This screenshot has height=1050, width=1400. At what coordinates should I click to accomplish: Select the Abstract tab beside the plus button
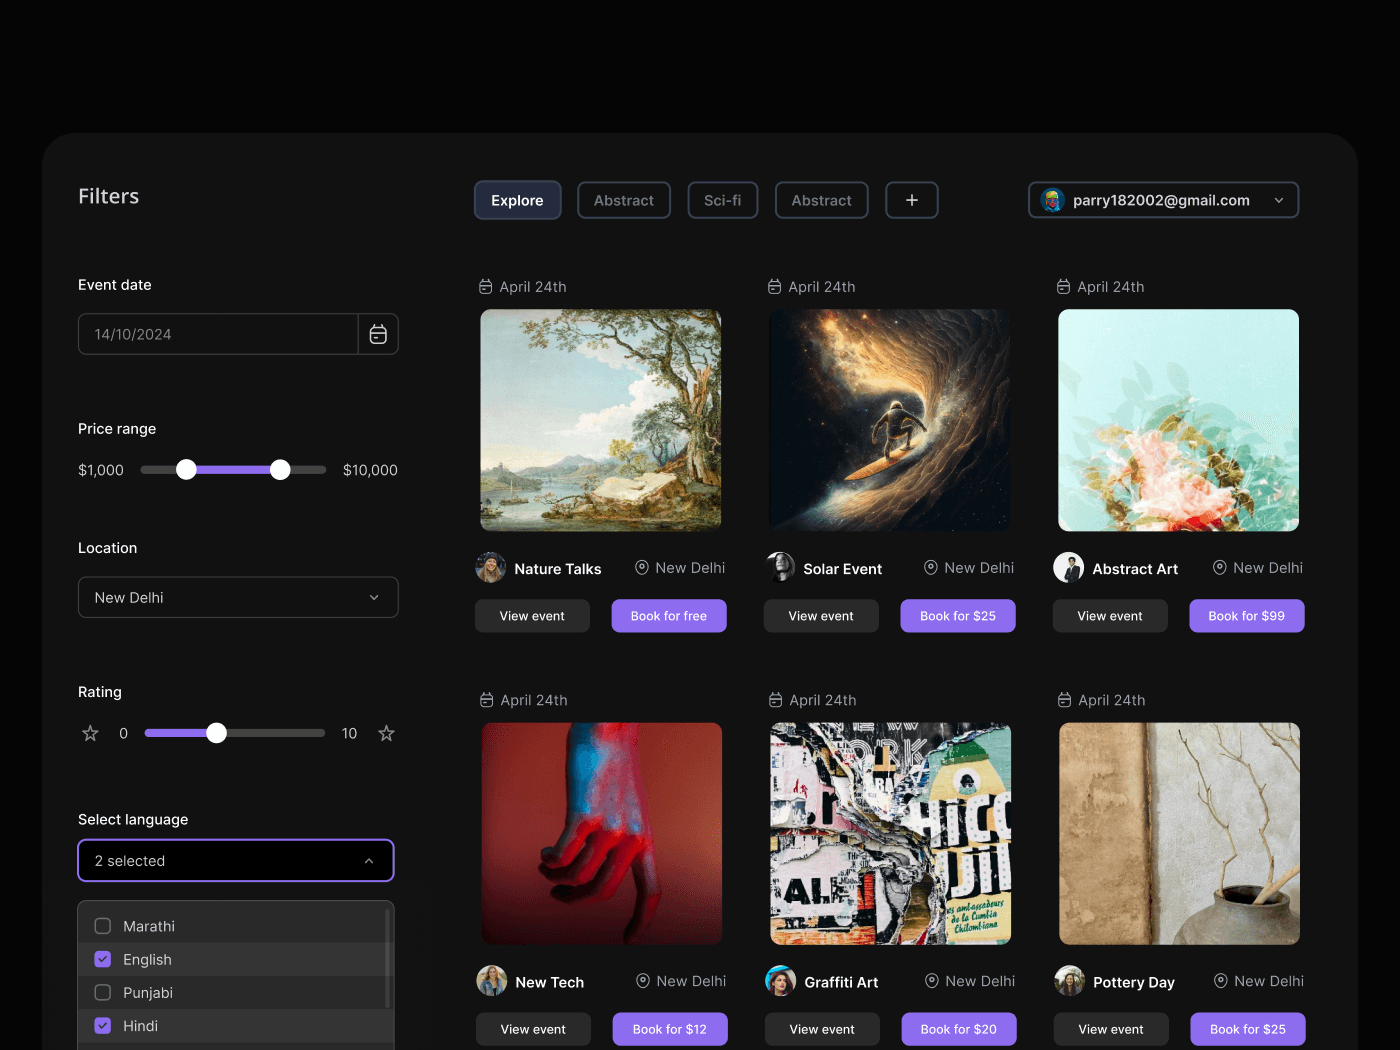click(x=822, y=200)
